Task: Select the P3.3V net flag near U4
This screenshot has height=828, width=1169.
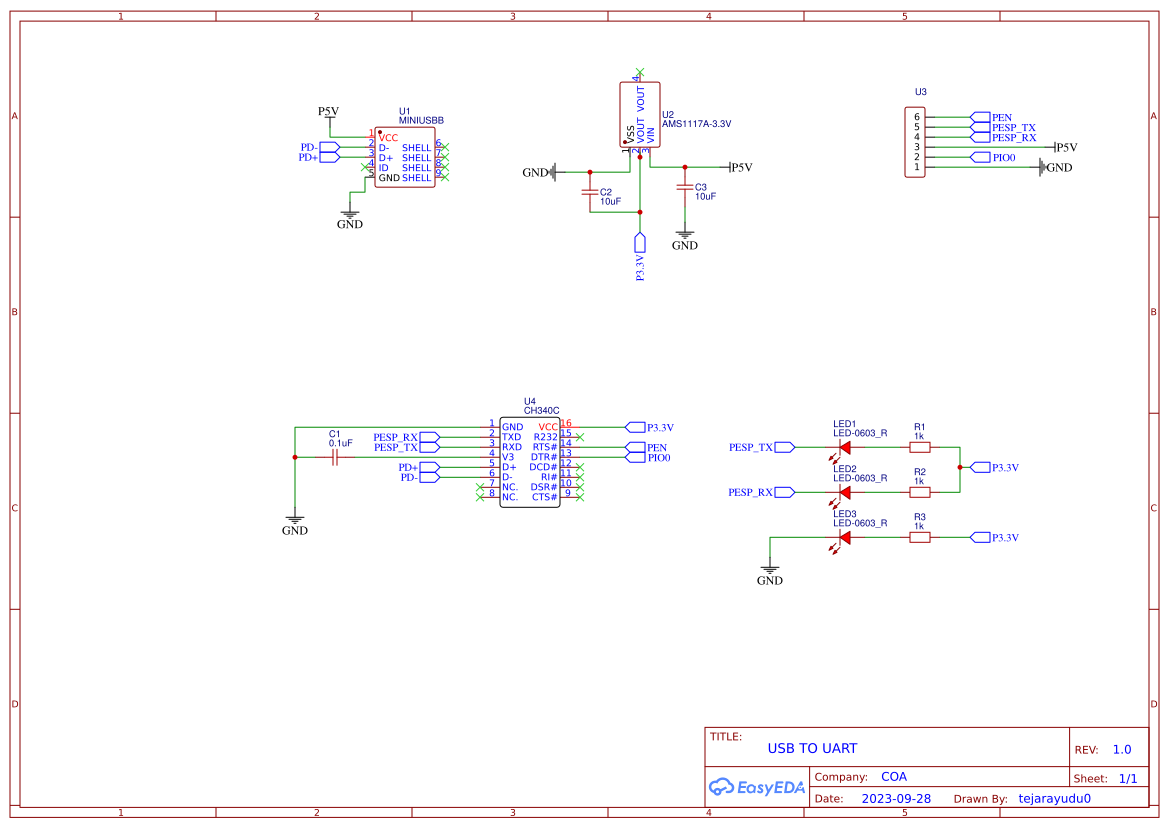Action: (x=635, y=426)
